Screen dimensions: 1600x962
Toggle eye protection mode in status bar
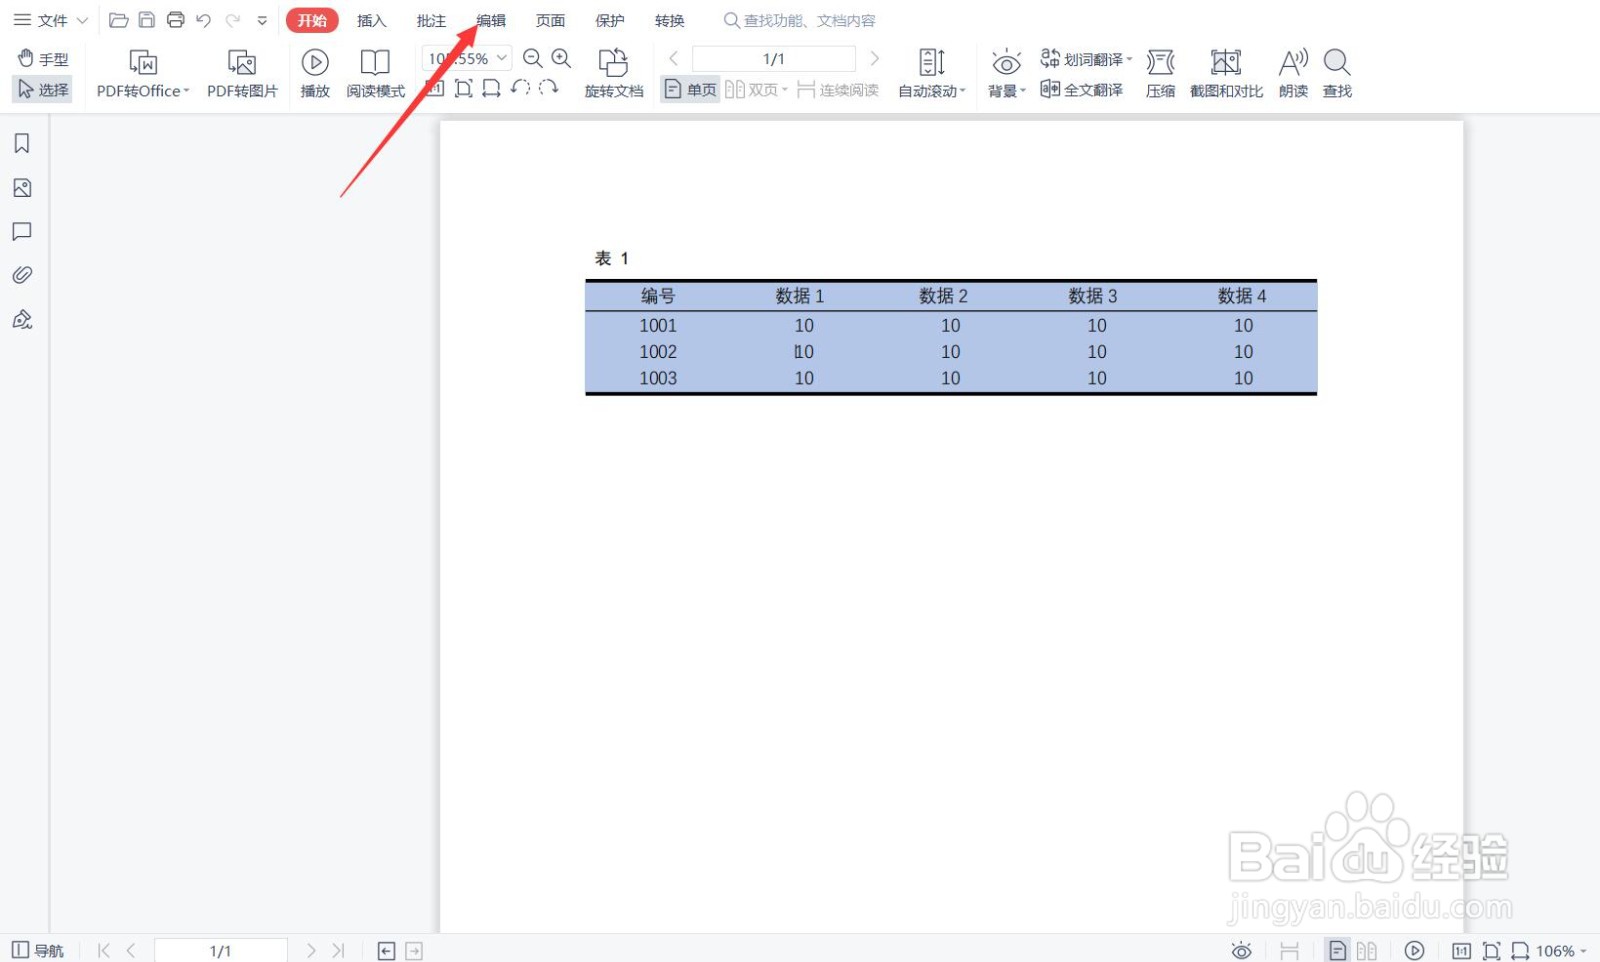[1241, 950]
